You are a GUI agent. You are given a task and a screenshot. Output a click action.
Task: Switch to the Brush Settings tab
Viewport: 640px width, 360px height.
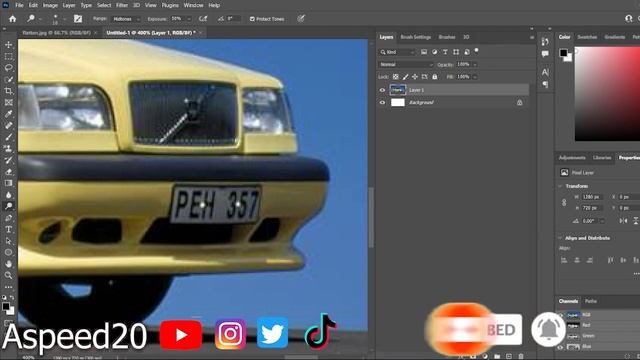point(416,37)
